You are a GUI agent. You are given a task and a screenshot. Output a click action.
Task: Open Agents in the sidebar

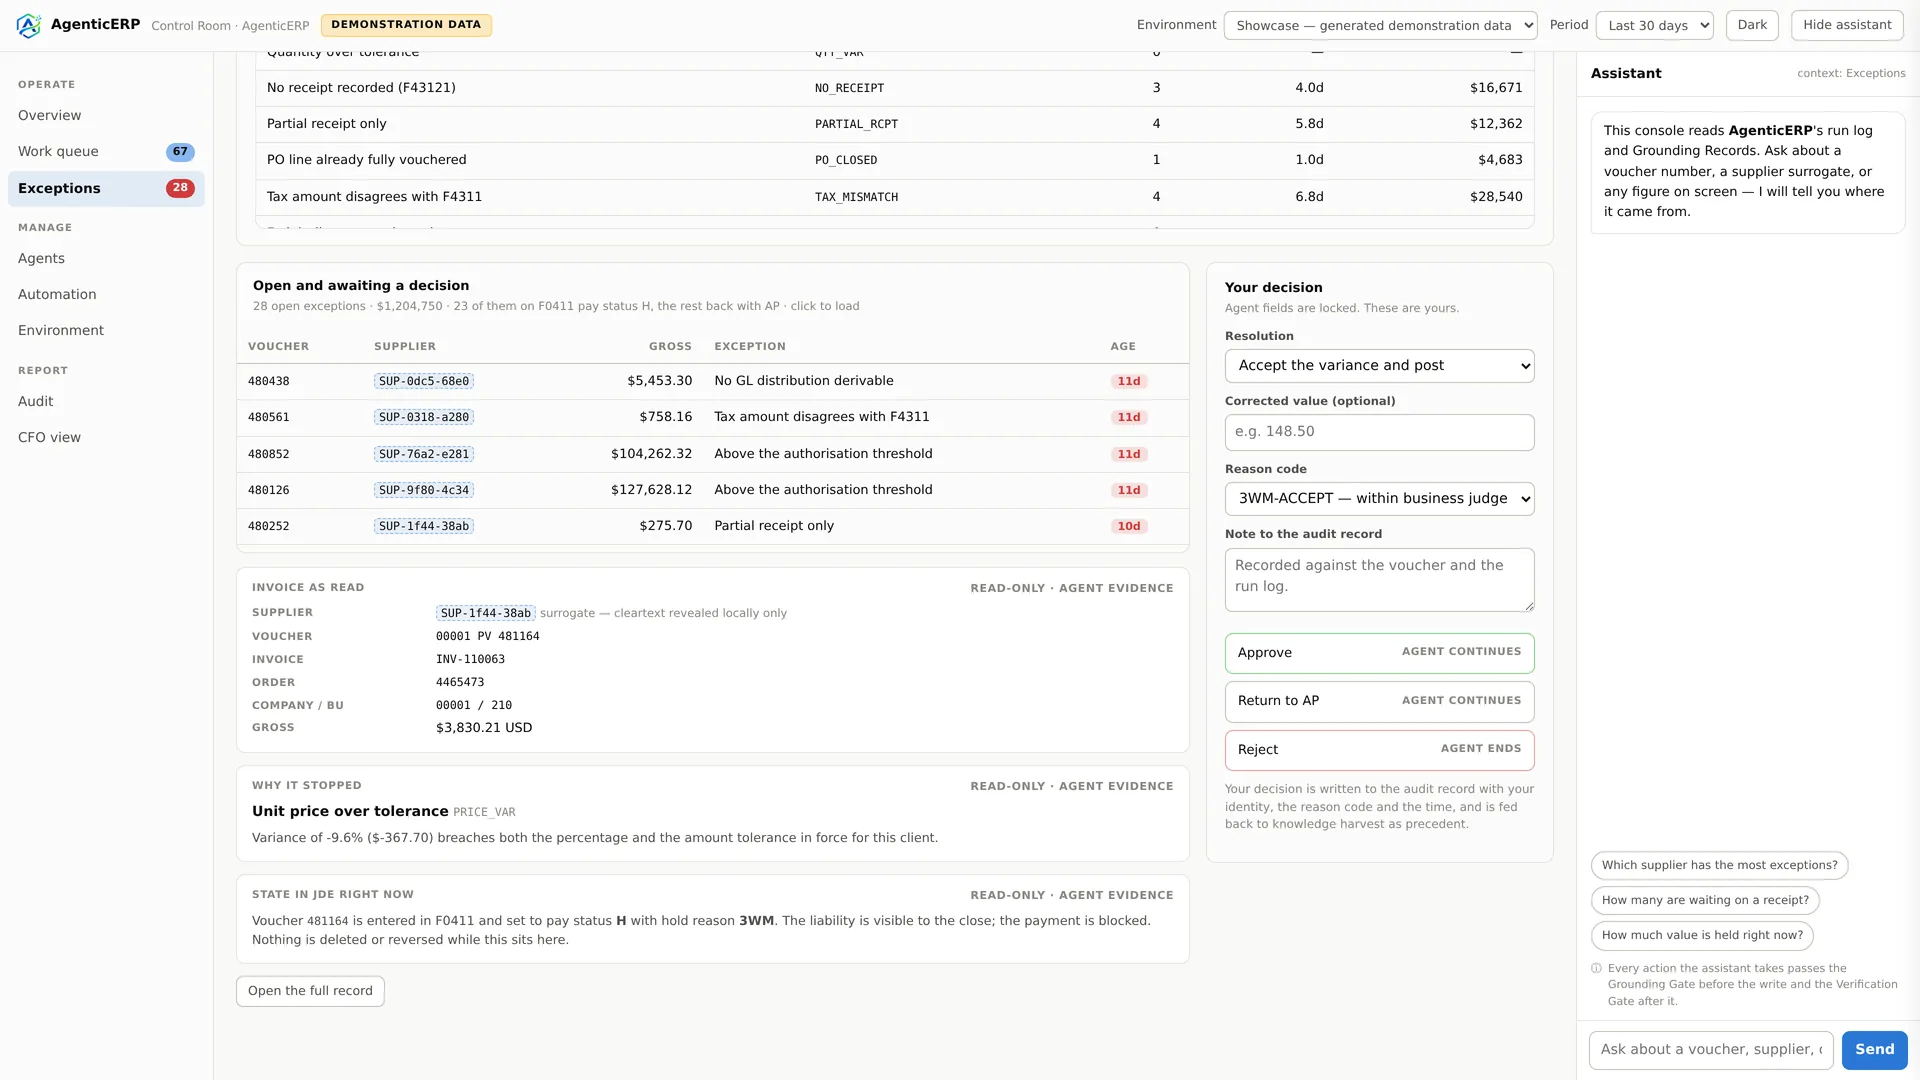[x=106, y=259]
